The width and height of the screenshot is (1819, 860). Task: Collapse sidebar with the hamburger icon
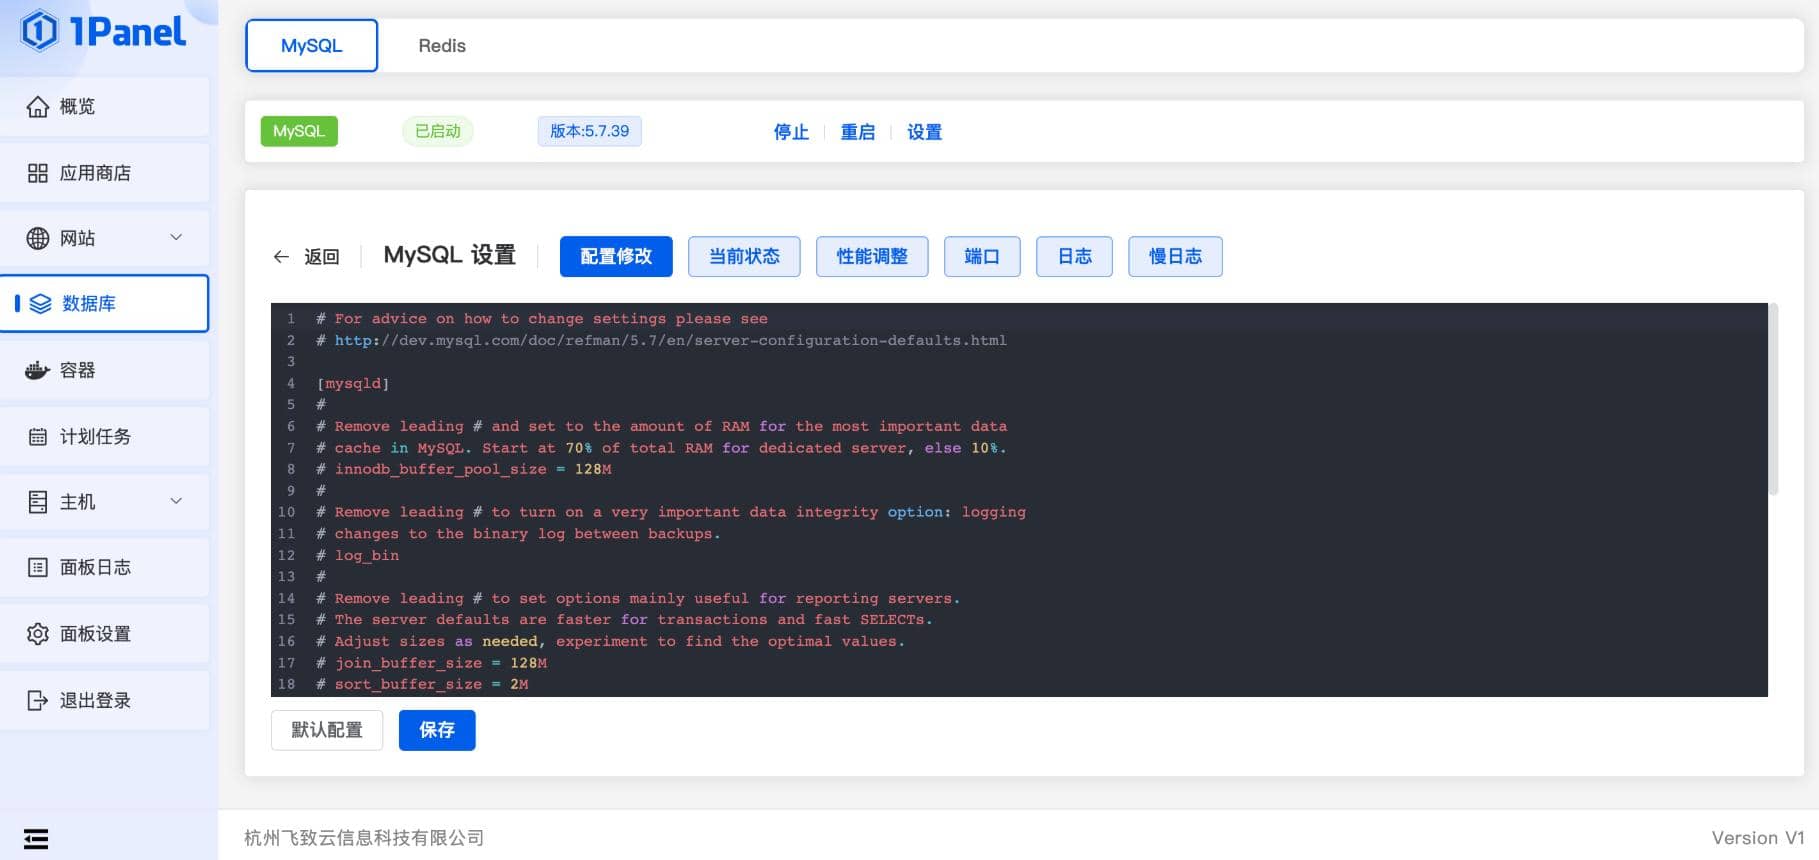(x=36, y=838)
